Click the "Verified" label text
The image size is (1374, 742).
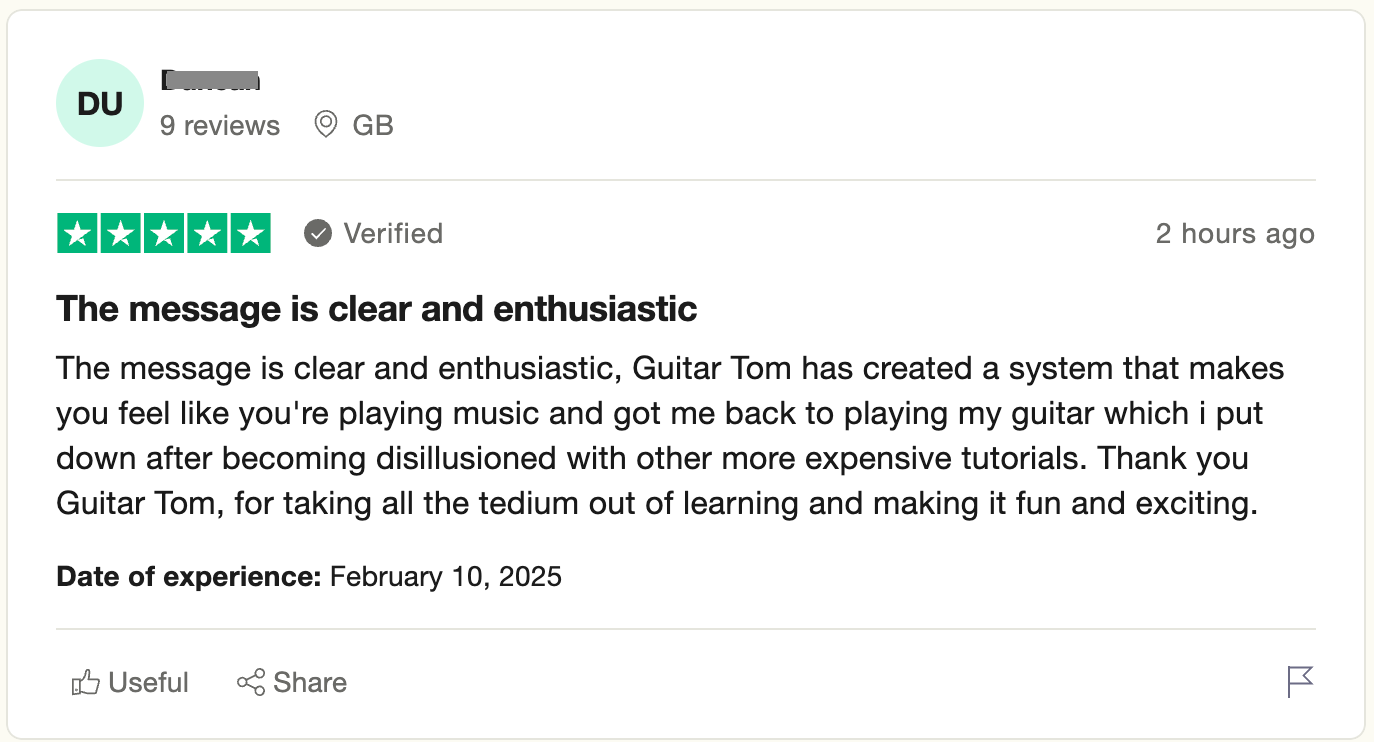393,234
